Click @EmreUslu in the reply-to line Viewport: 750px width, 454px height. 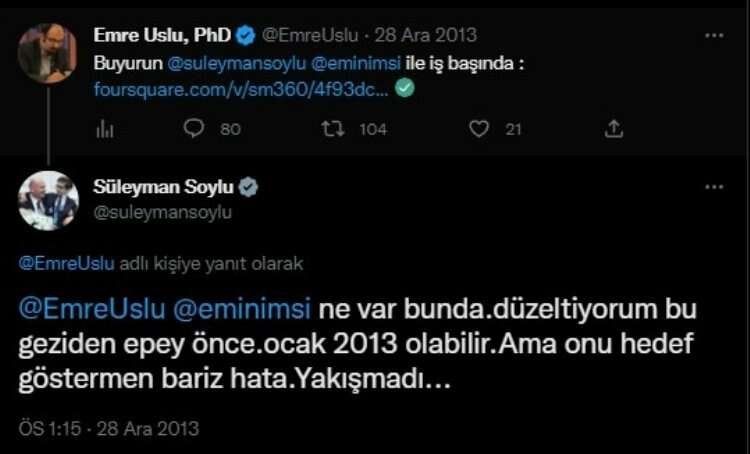click(66, 264)
